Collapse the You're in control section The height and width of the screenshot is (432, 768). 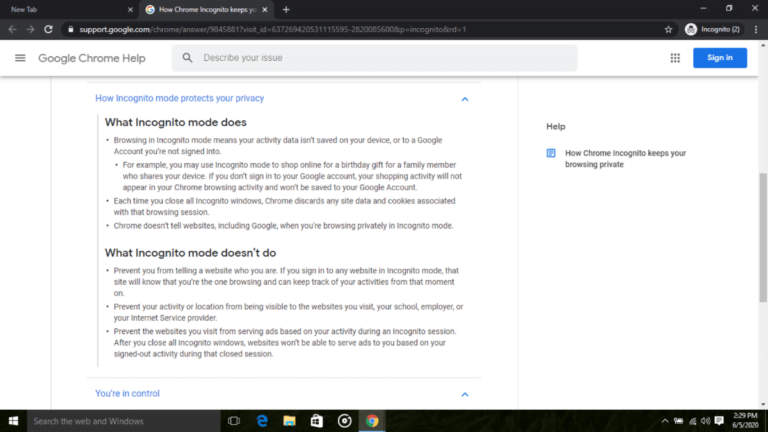(x=465, y=394)
